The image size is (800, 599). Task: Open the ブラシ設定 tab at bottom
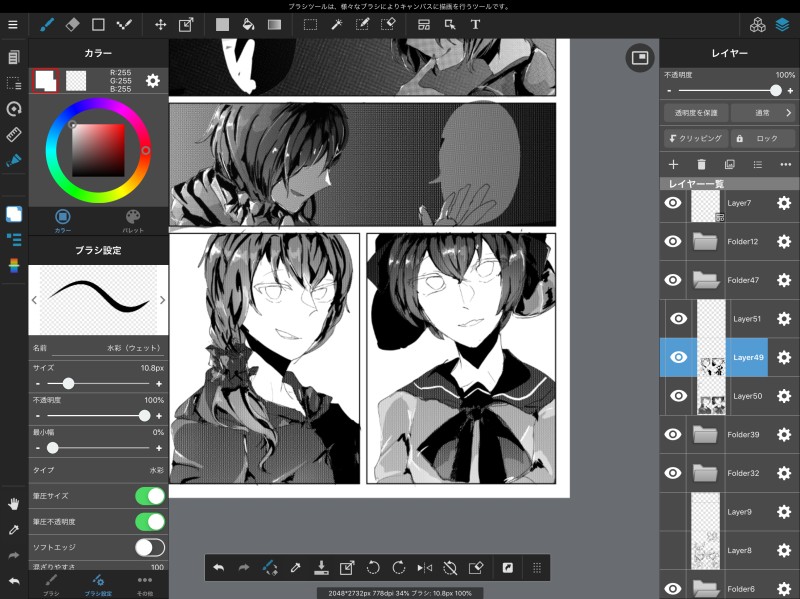[98, 585]
